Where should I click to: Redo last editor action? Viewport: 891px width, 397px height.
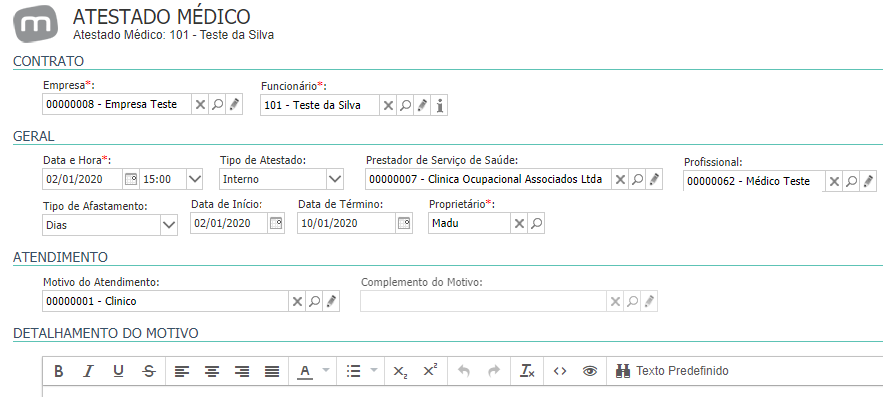click(x=494, y=371)
